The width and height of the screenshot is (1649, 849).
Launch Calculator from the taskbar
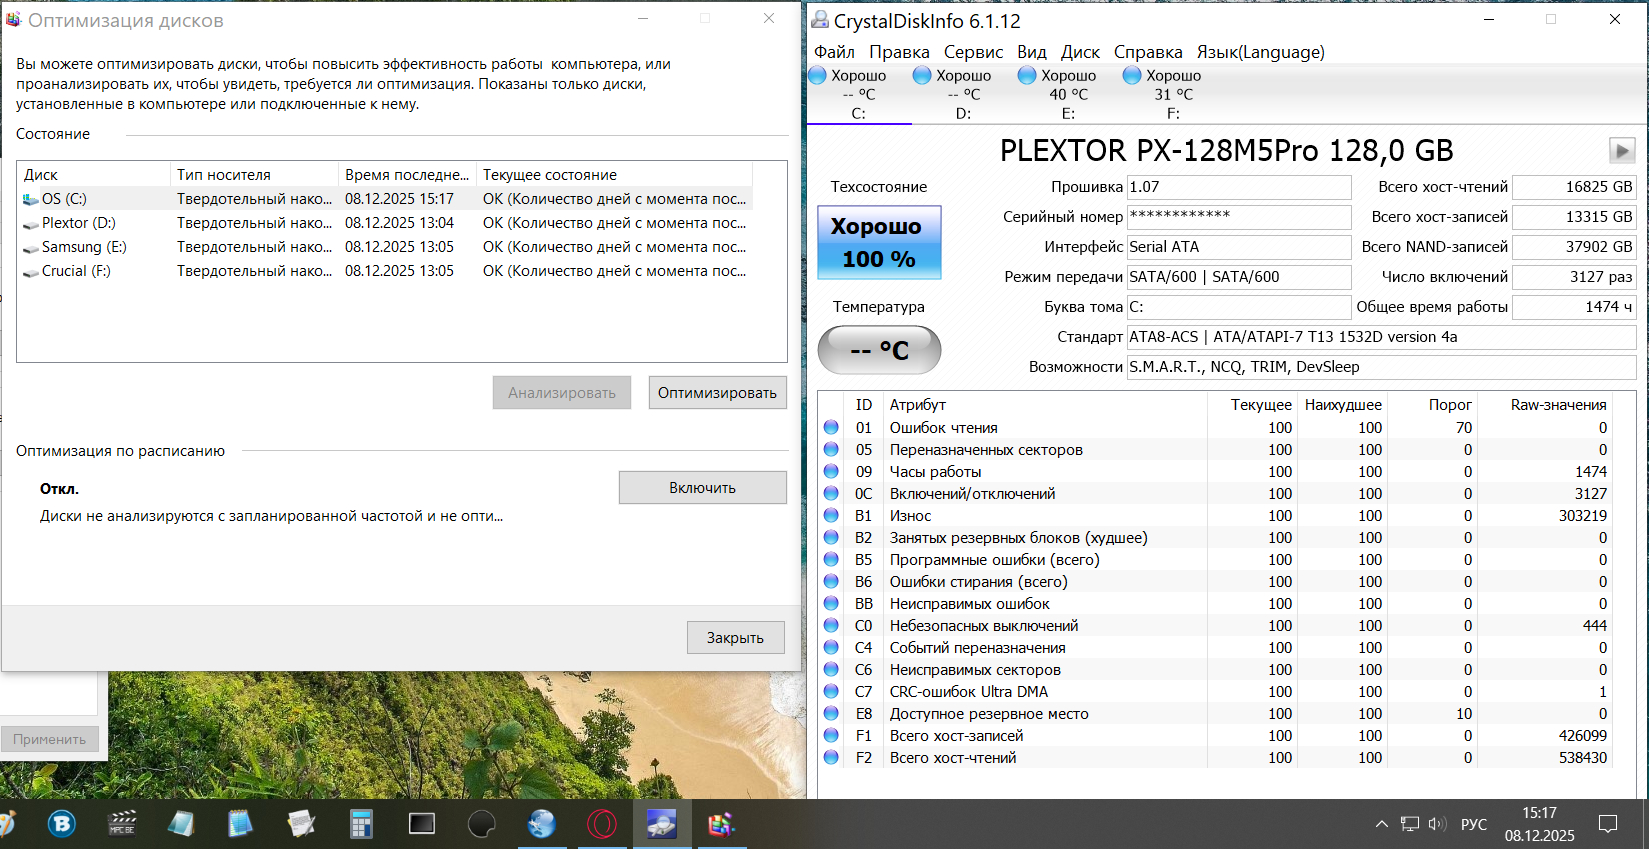point(361,824)
